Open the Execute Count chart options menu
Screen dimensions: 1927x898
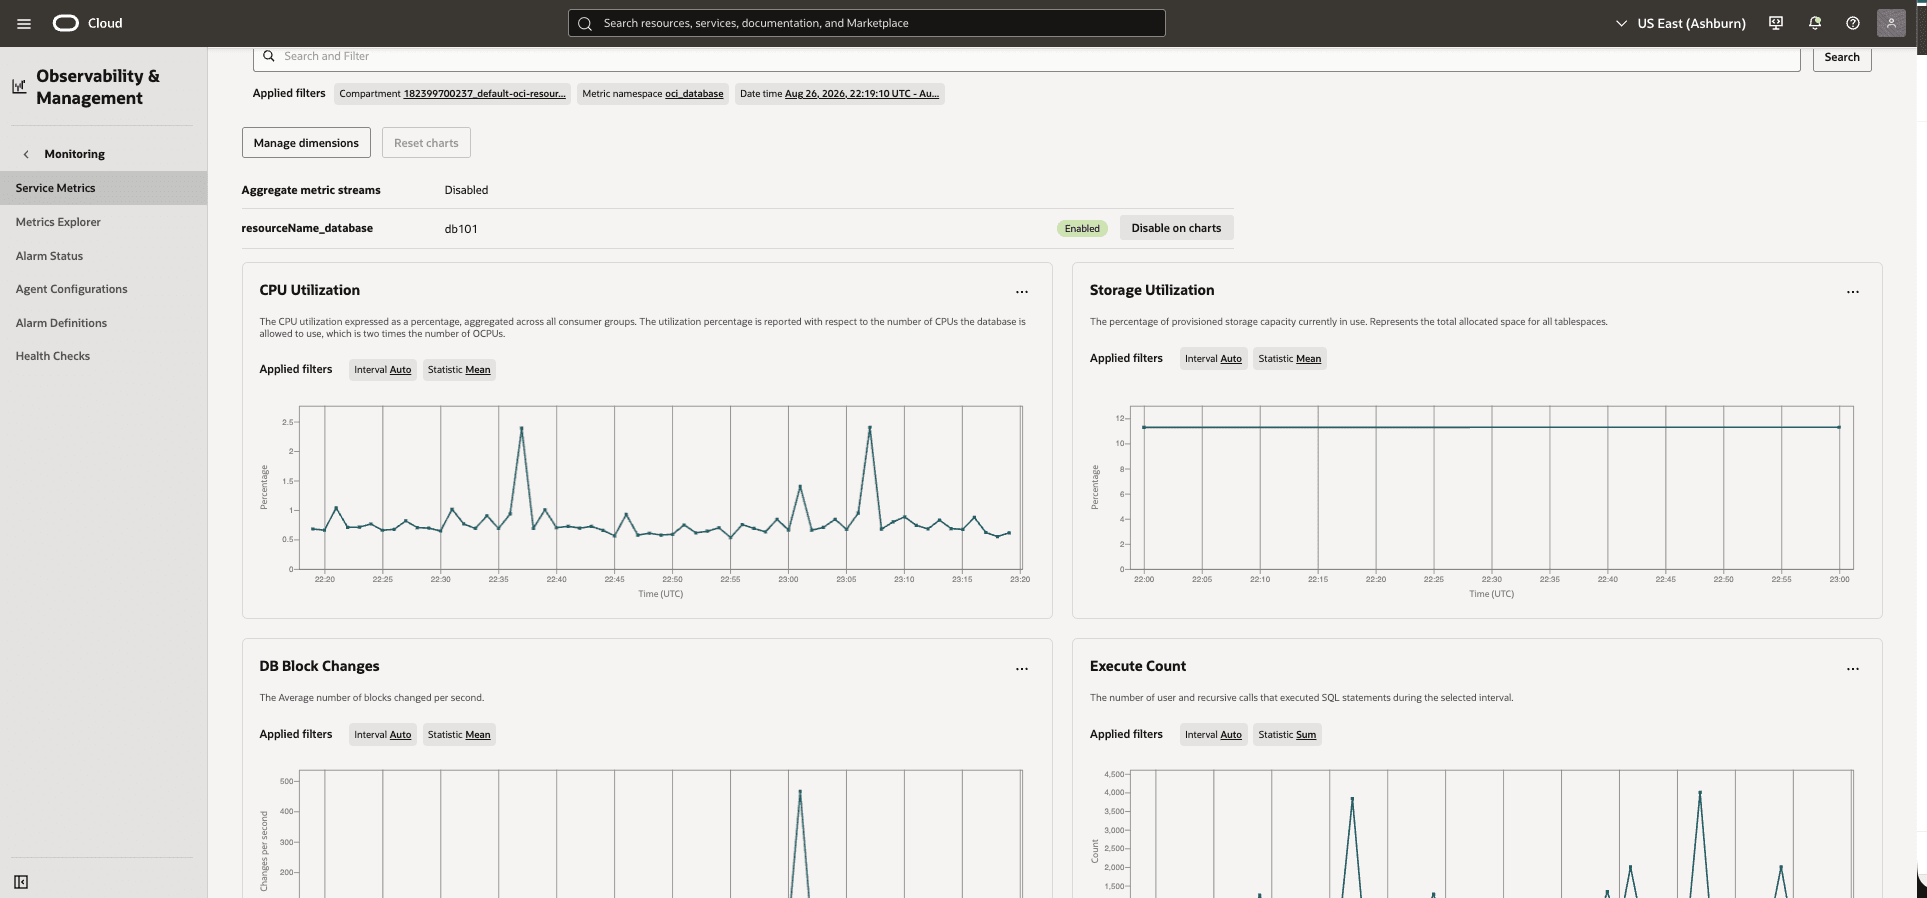(x=1853, y=668)
